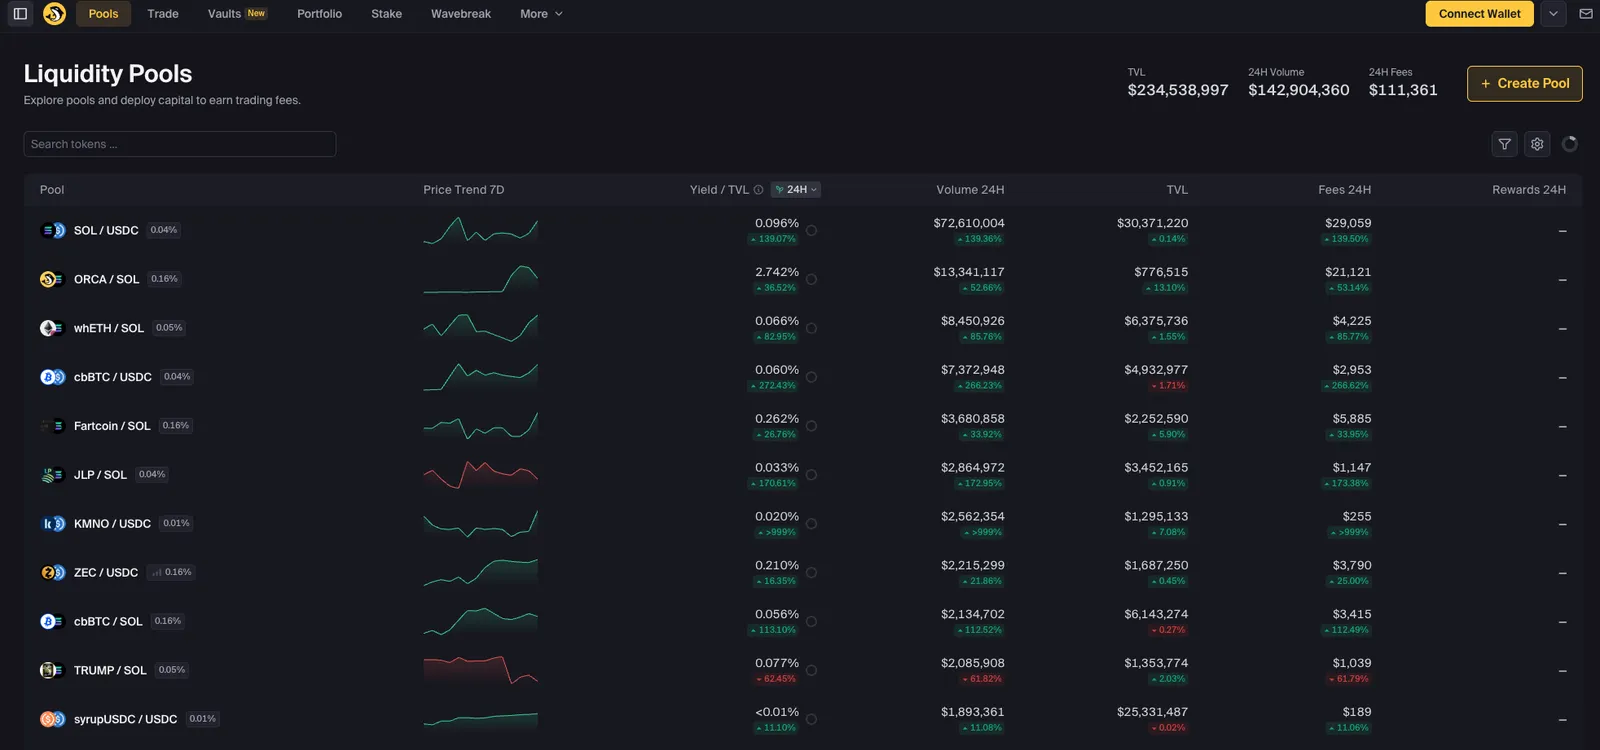Navigate to the Stake tab
The image size is (1600, 750).
pos(386,14)
